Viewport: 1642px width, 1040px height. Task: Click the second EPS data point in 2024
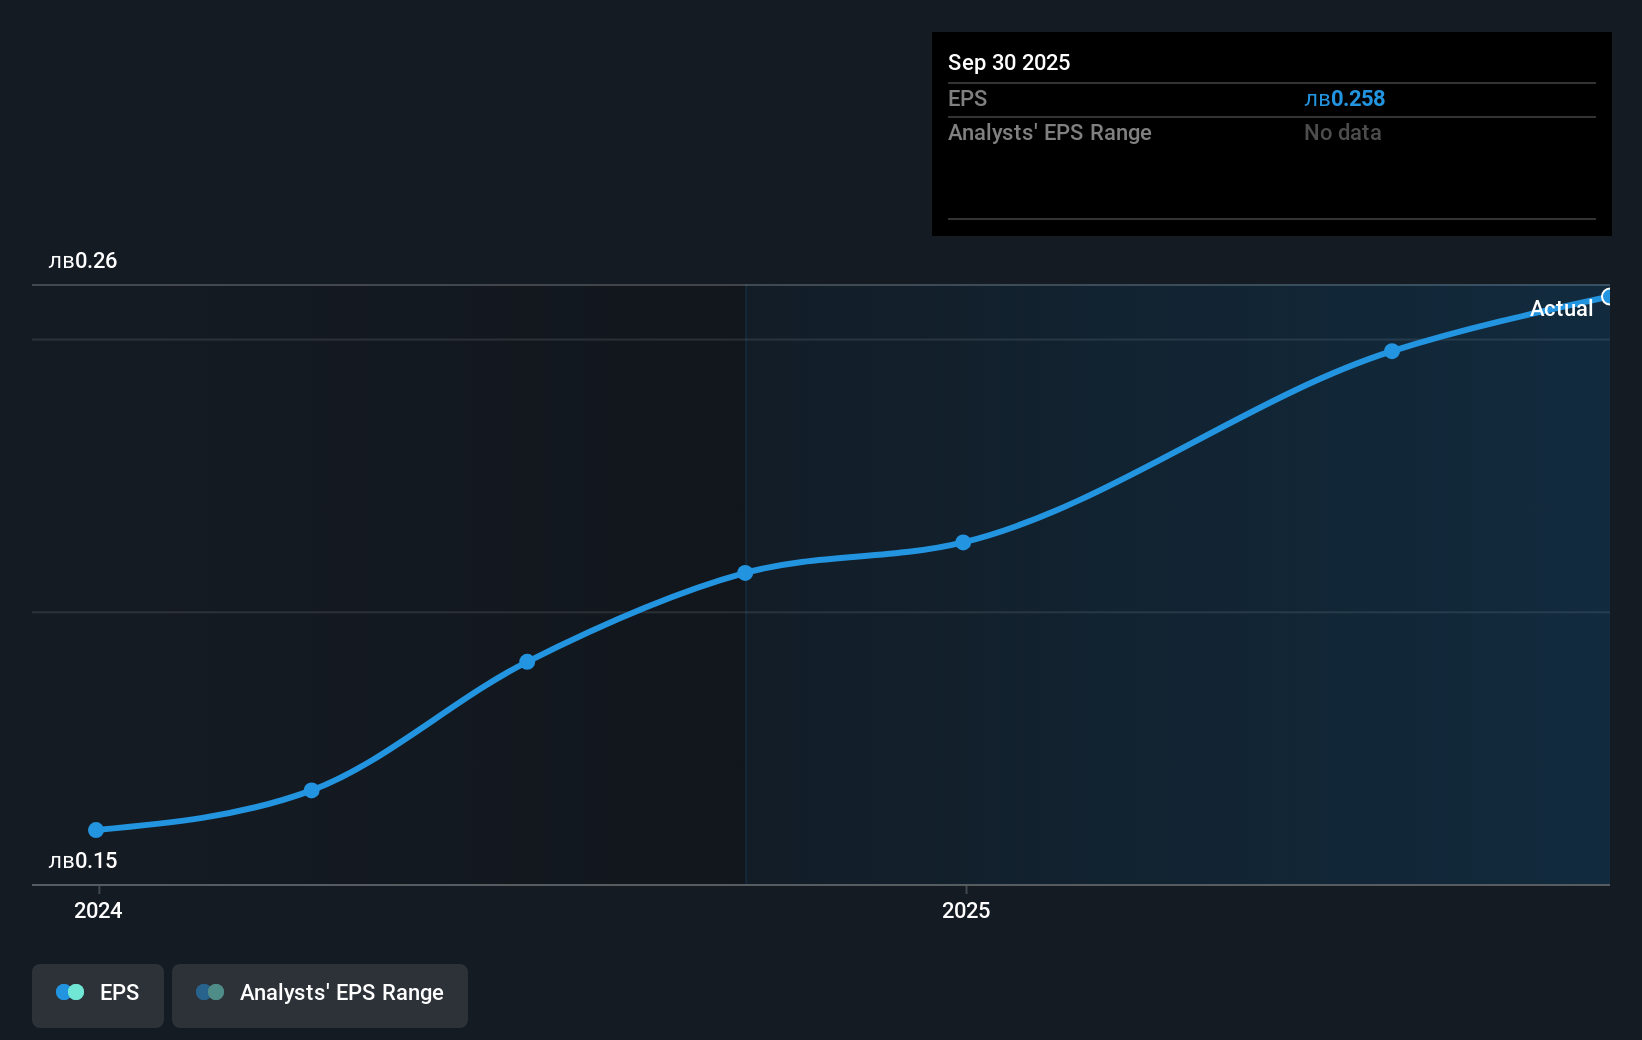312,789
